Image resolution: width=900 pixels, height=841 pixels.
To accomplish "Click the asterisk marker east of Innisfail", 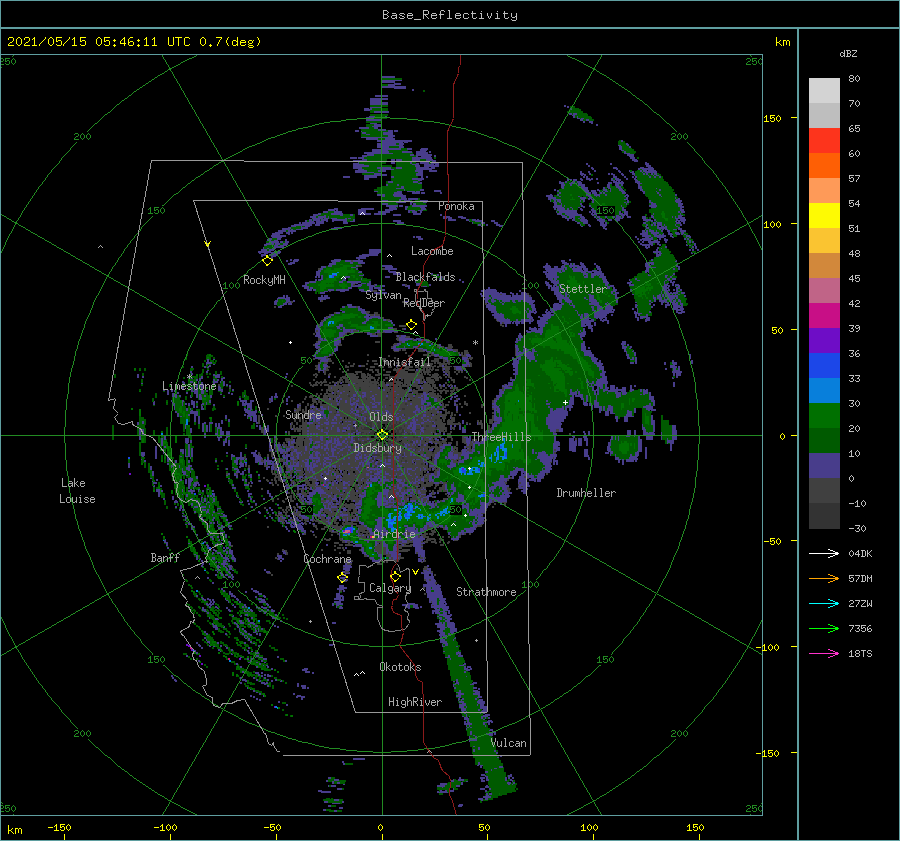I will coord(475,343).
